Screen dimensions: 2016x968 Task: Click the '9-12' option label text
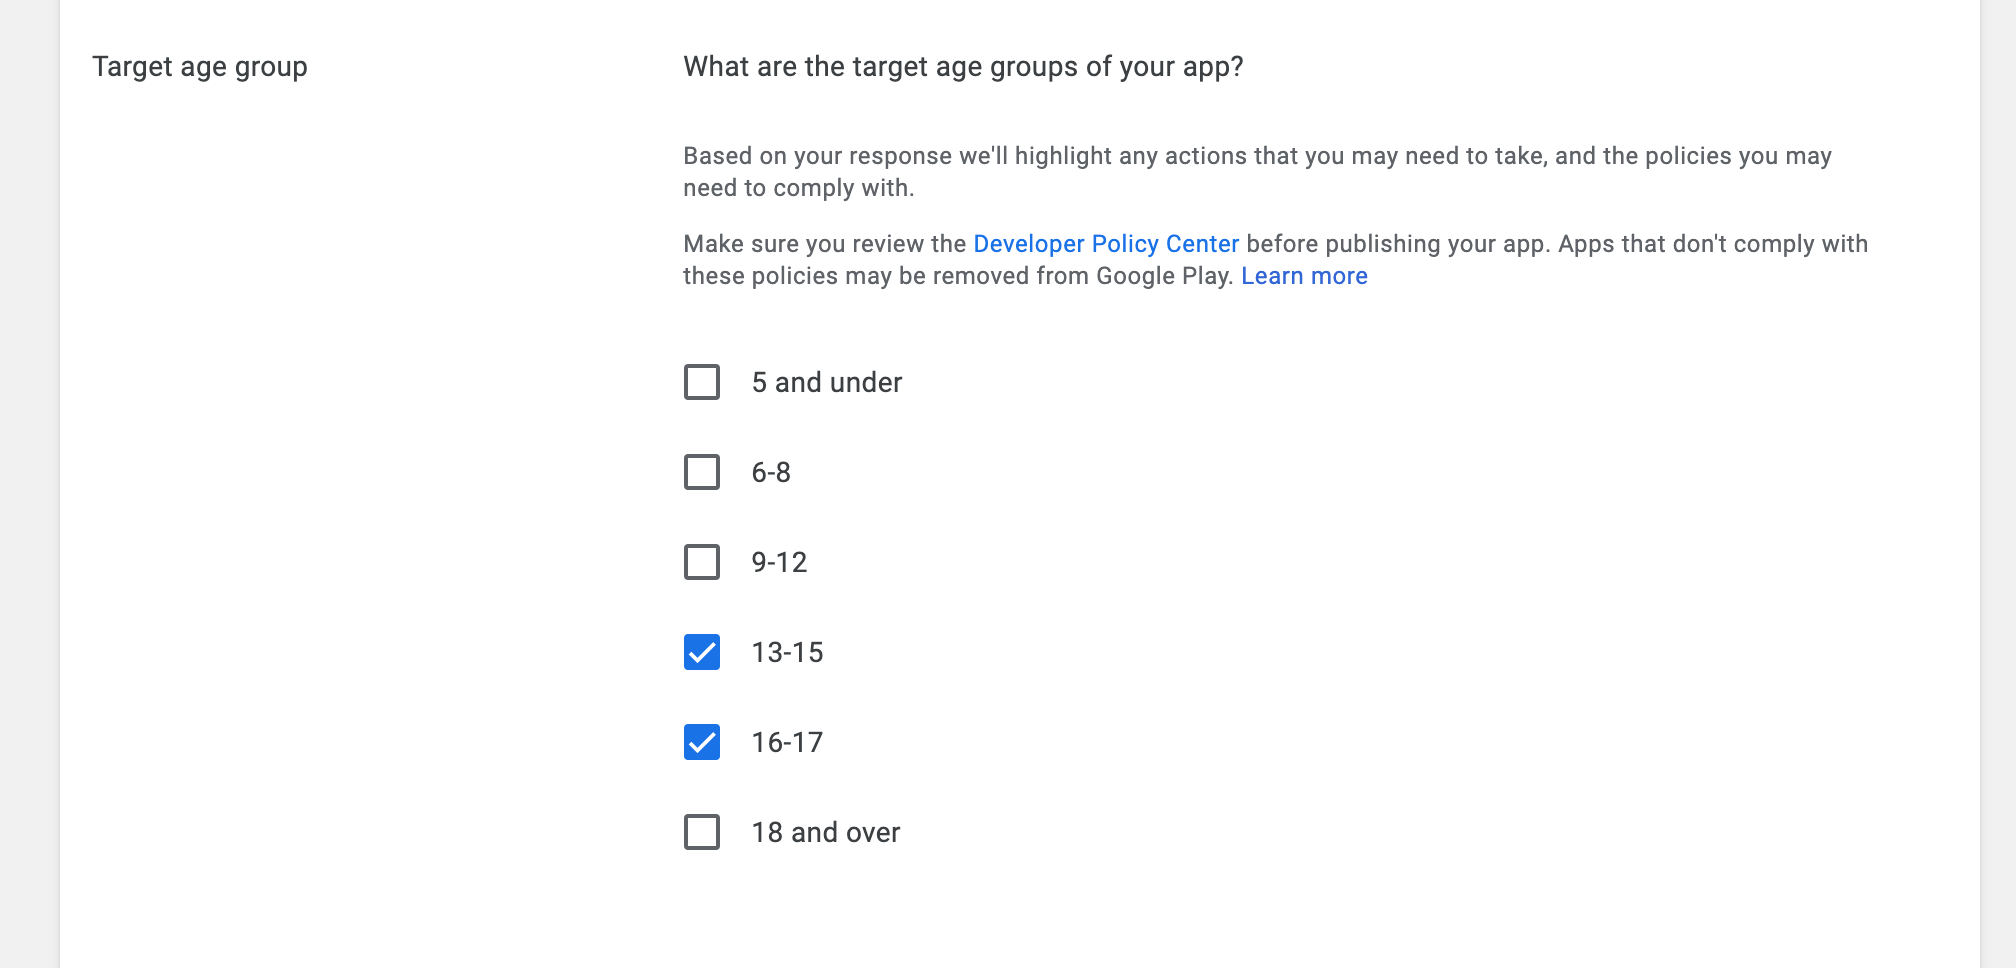coord(779,562)
